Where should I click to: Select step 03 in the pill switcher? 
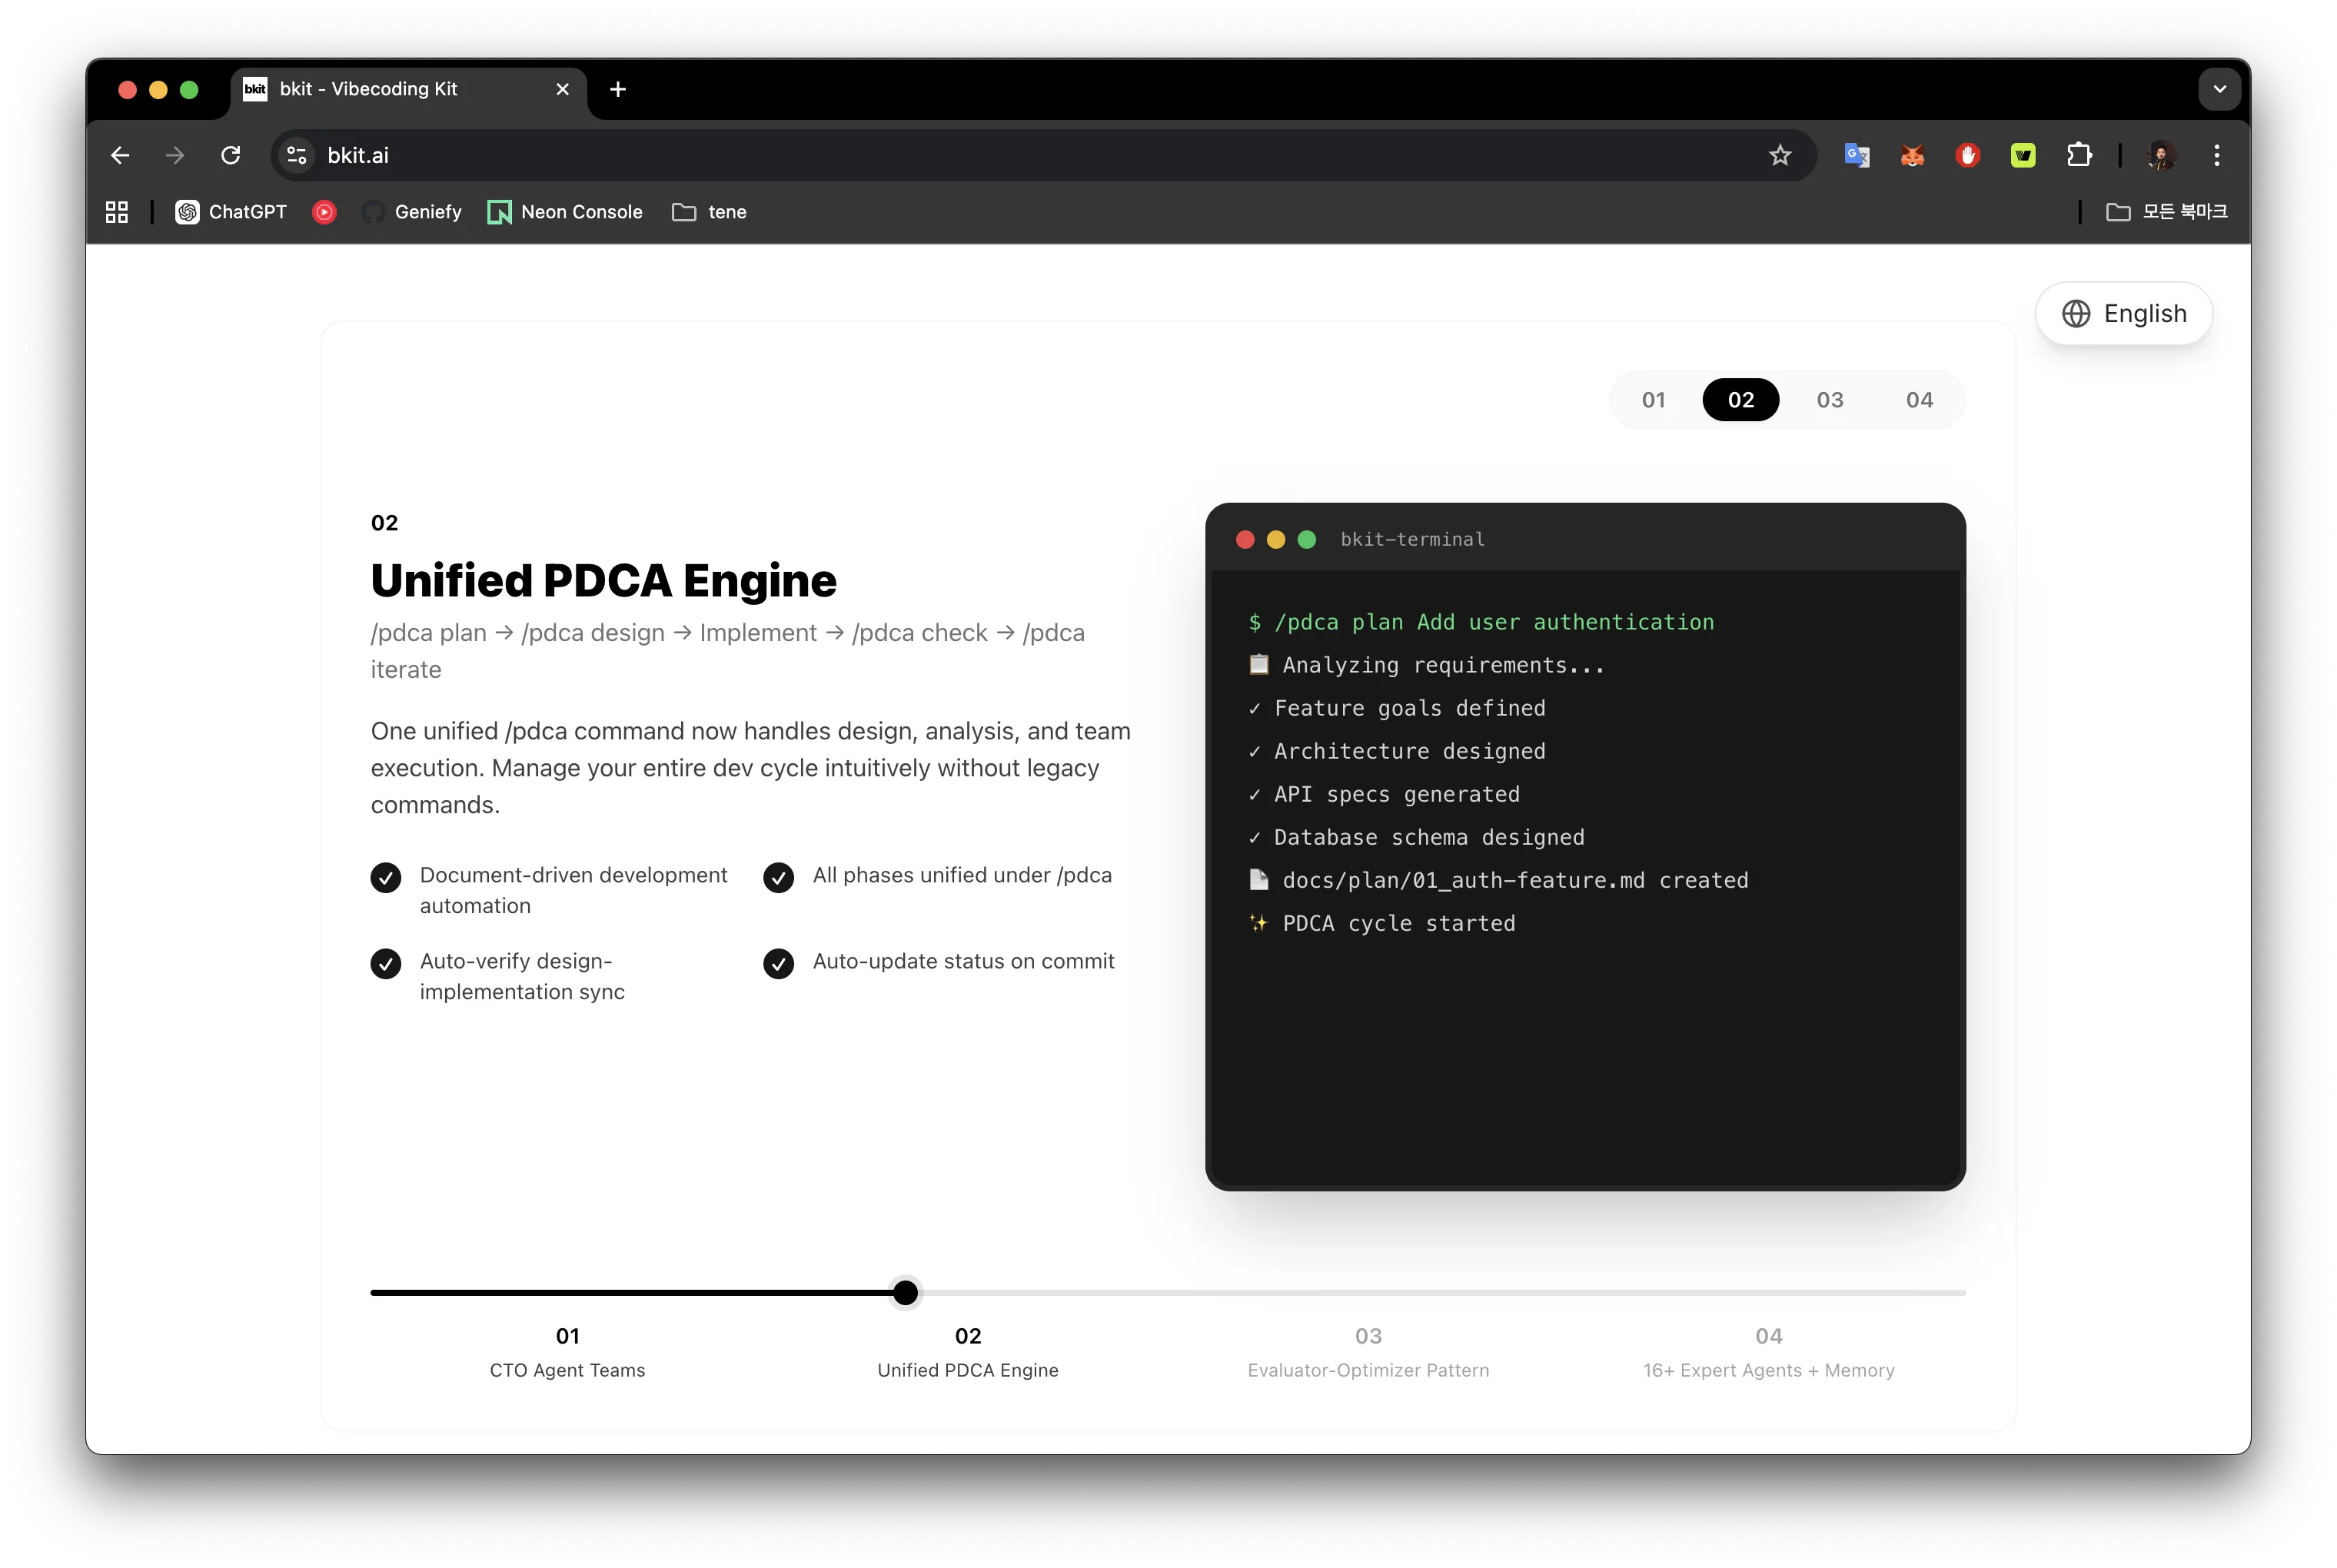(1829, 400)
